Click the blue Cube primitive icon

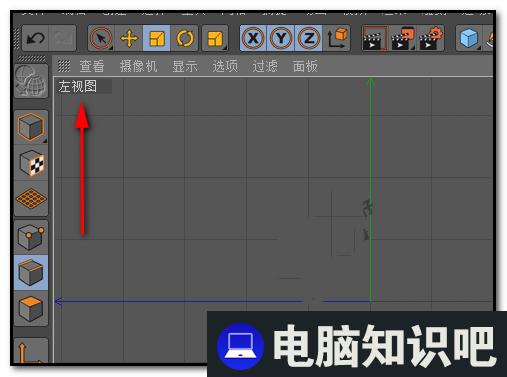[x=469, y=38]
